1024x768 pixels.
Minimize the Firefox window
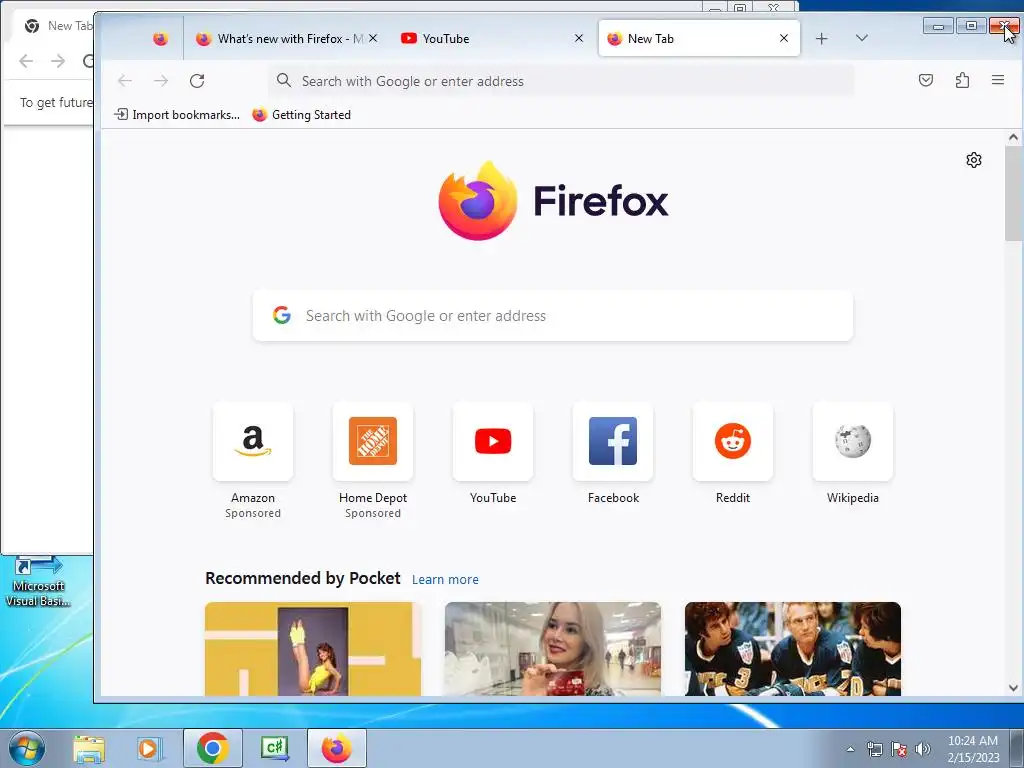click(938, 26)
